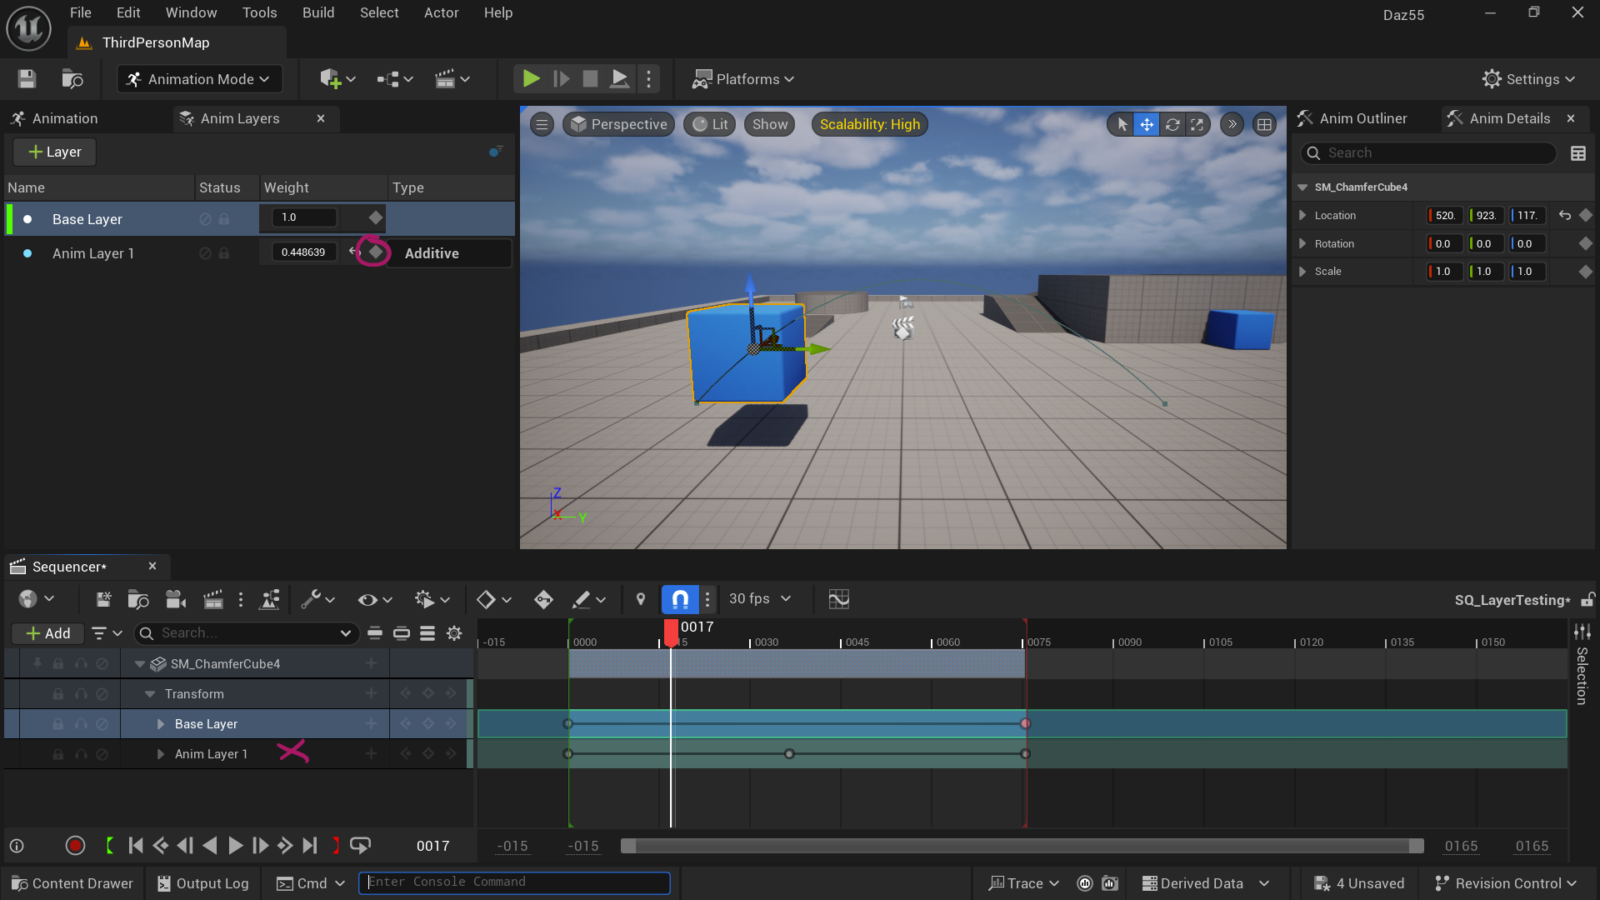Toggle the lock on Anim Layer 1
Screen dimensions: 1600x900
224,253
